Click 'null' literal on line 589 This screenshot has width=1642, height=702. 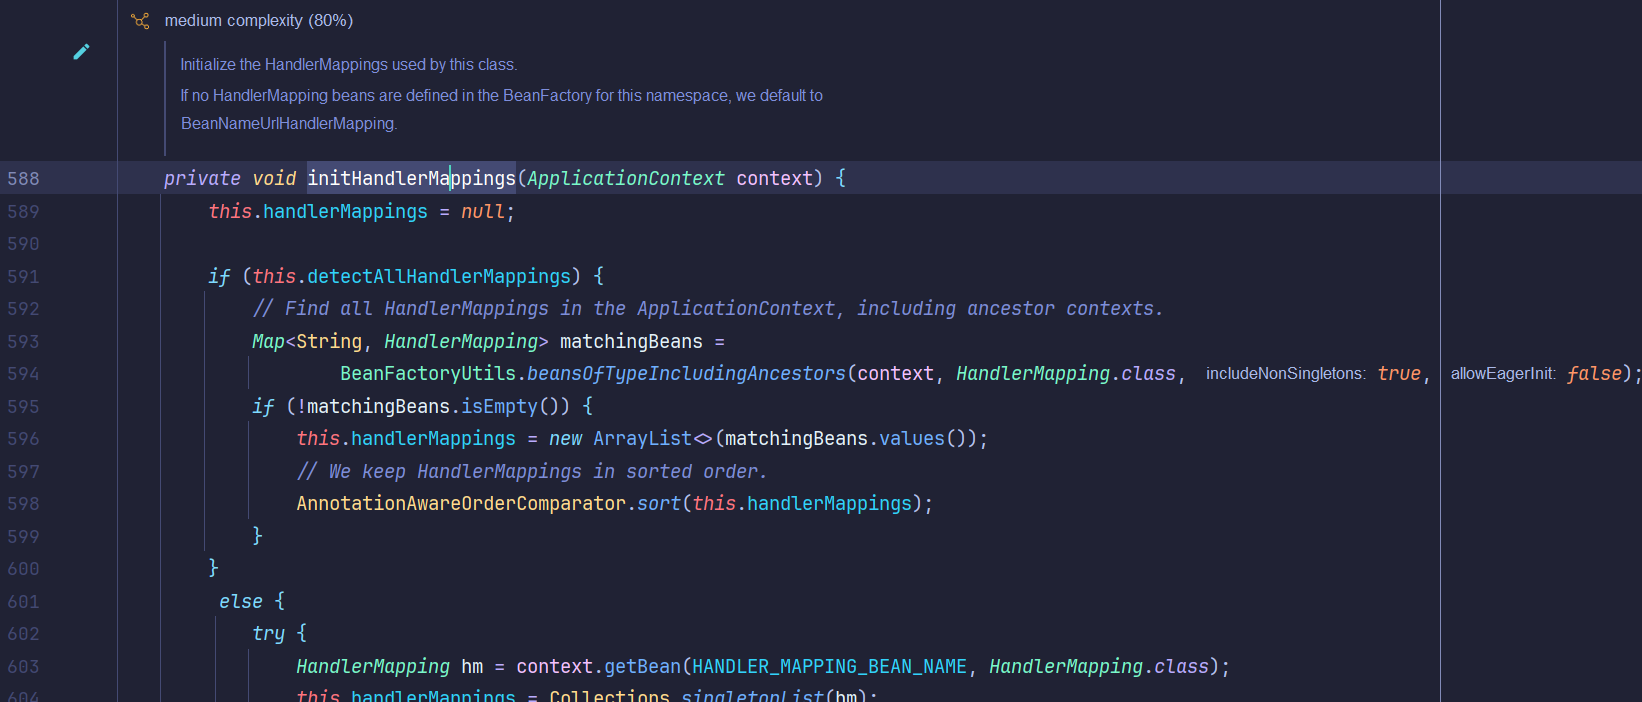point(483,211)
